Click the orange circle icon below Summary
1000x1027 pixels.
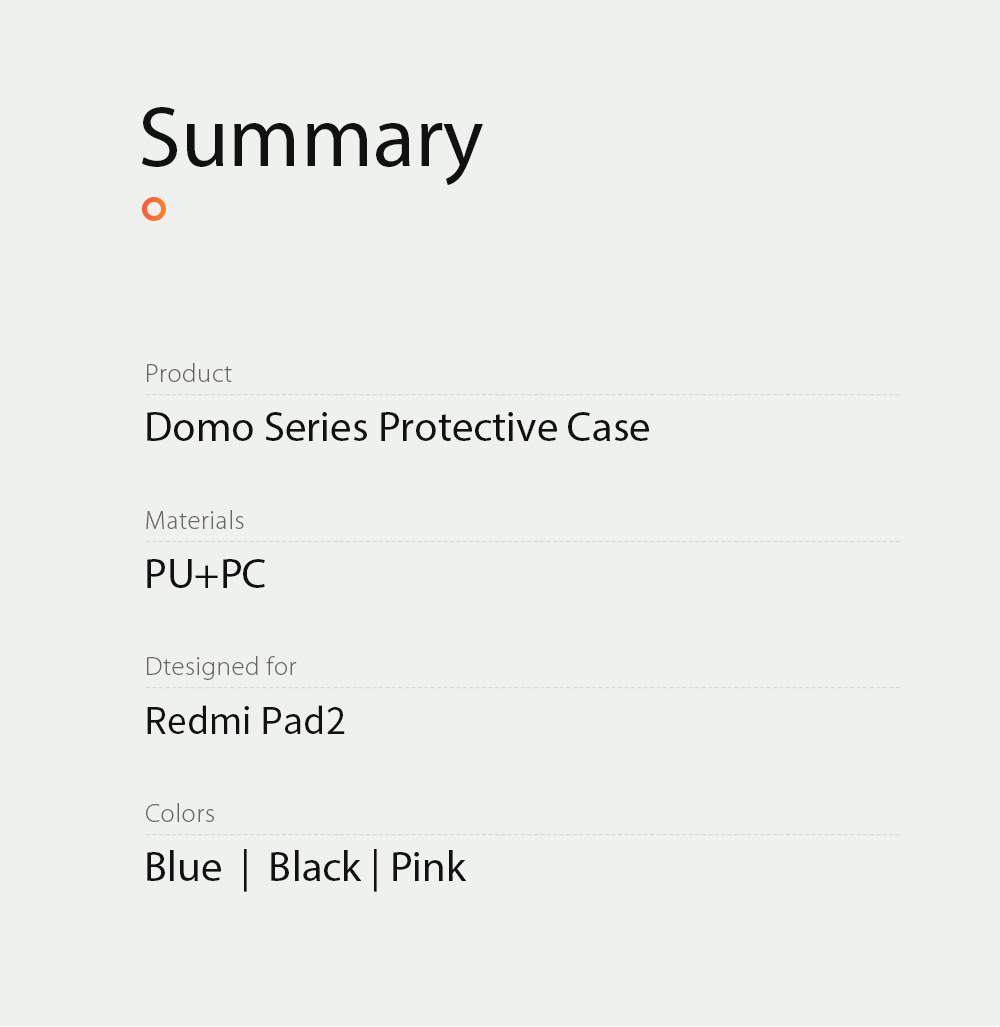tap(153, 209)
